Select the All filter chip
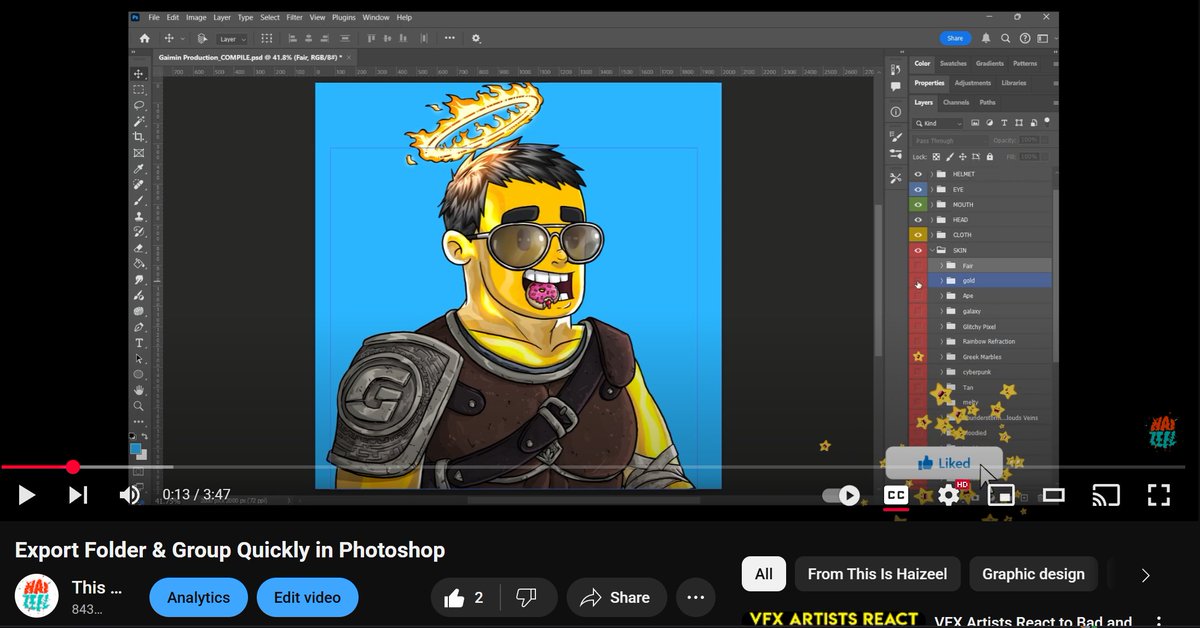This screenshot has height=628, width=1200. click(764, 574)
